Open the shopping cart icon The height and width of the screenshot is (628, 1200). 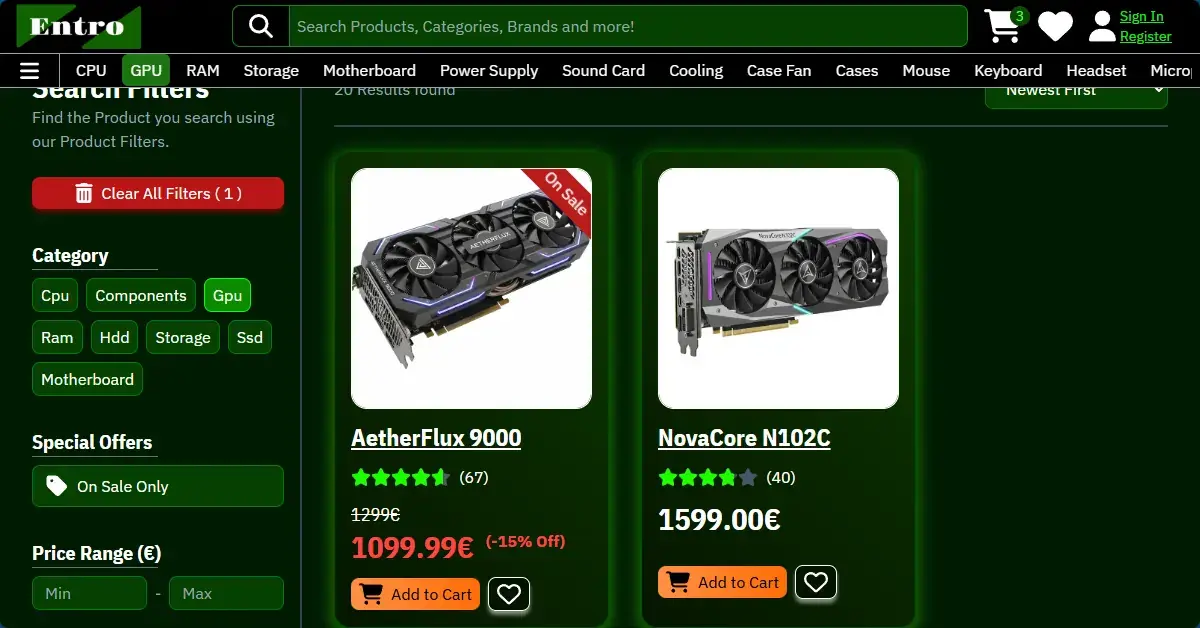[x=1003, y=27]
